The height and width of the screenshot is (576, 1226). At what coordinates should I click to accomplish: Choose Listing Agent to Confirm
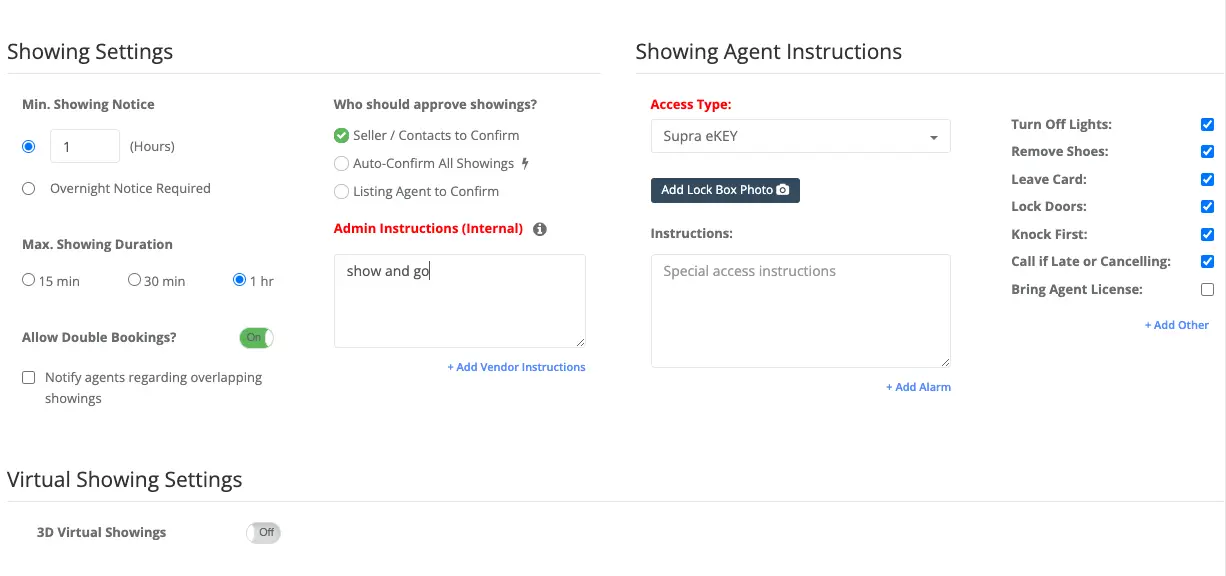click(342, 192)
